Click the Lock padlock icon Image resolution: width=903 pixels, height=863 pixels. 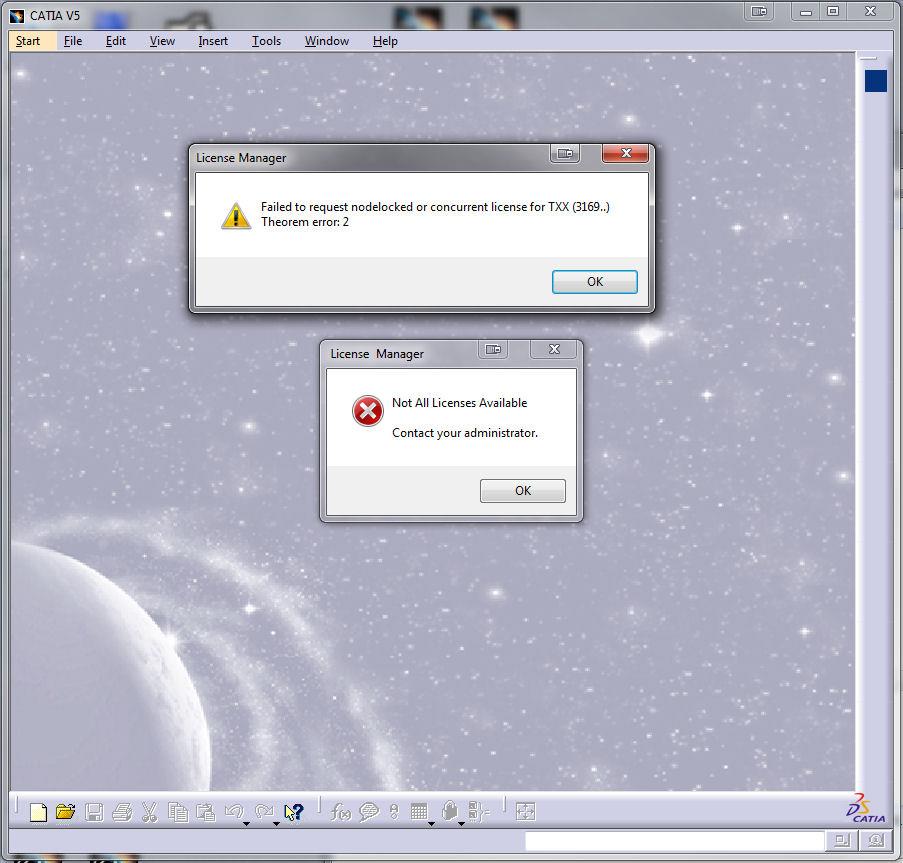(450, 812)
